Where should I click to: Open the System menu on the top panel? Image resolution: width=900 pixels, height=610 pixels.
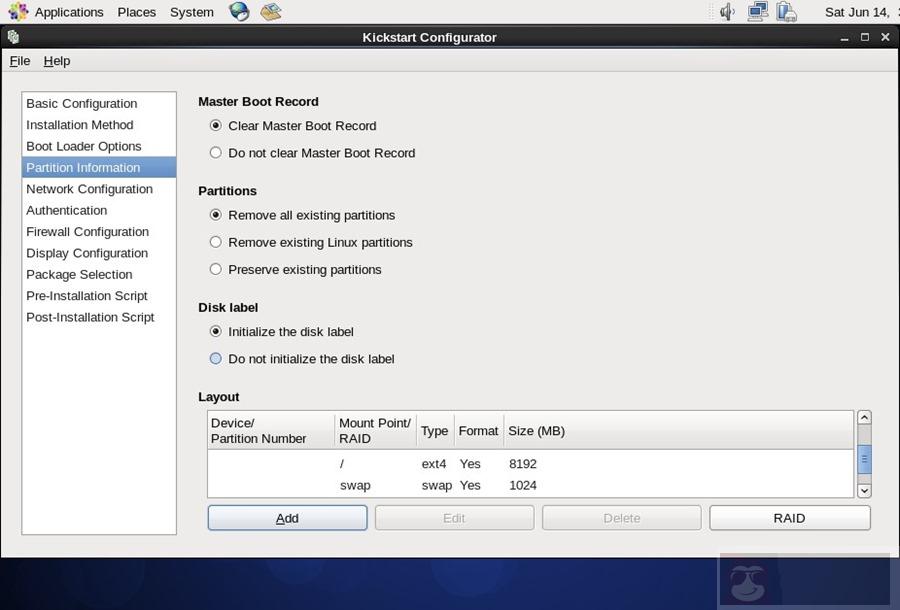click(x=191, y=12)
